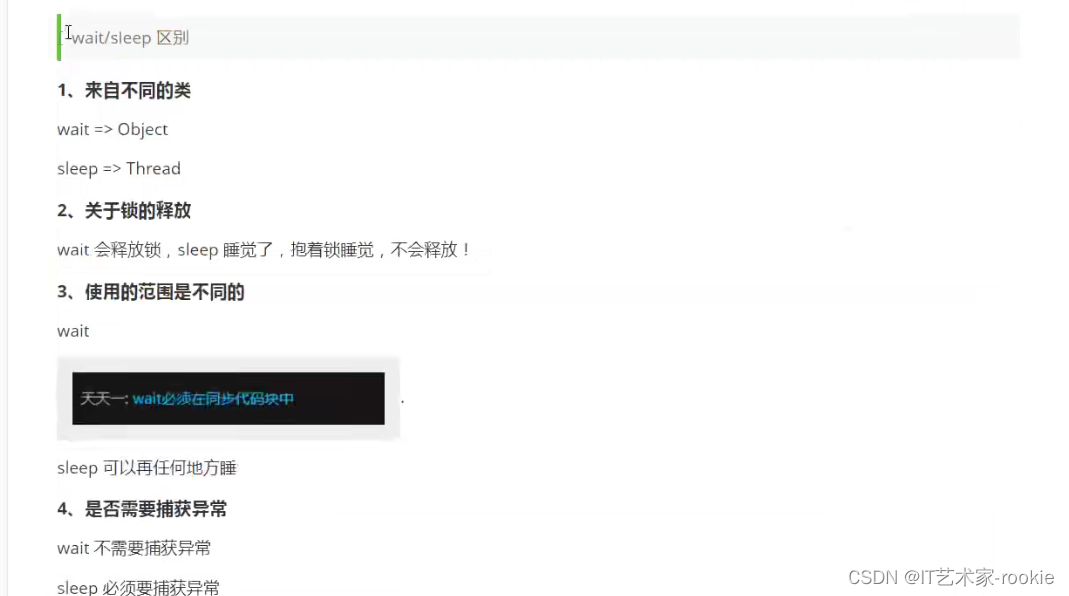The width and height of the screenshot is (1069, 596).
Task: Click the small dot right of the image
Action: coord(402,402)
